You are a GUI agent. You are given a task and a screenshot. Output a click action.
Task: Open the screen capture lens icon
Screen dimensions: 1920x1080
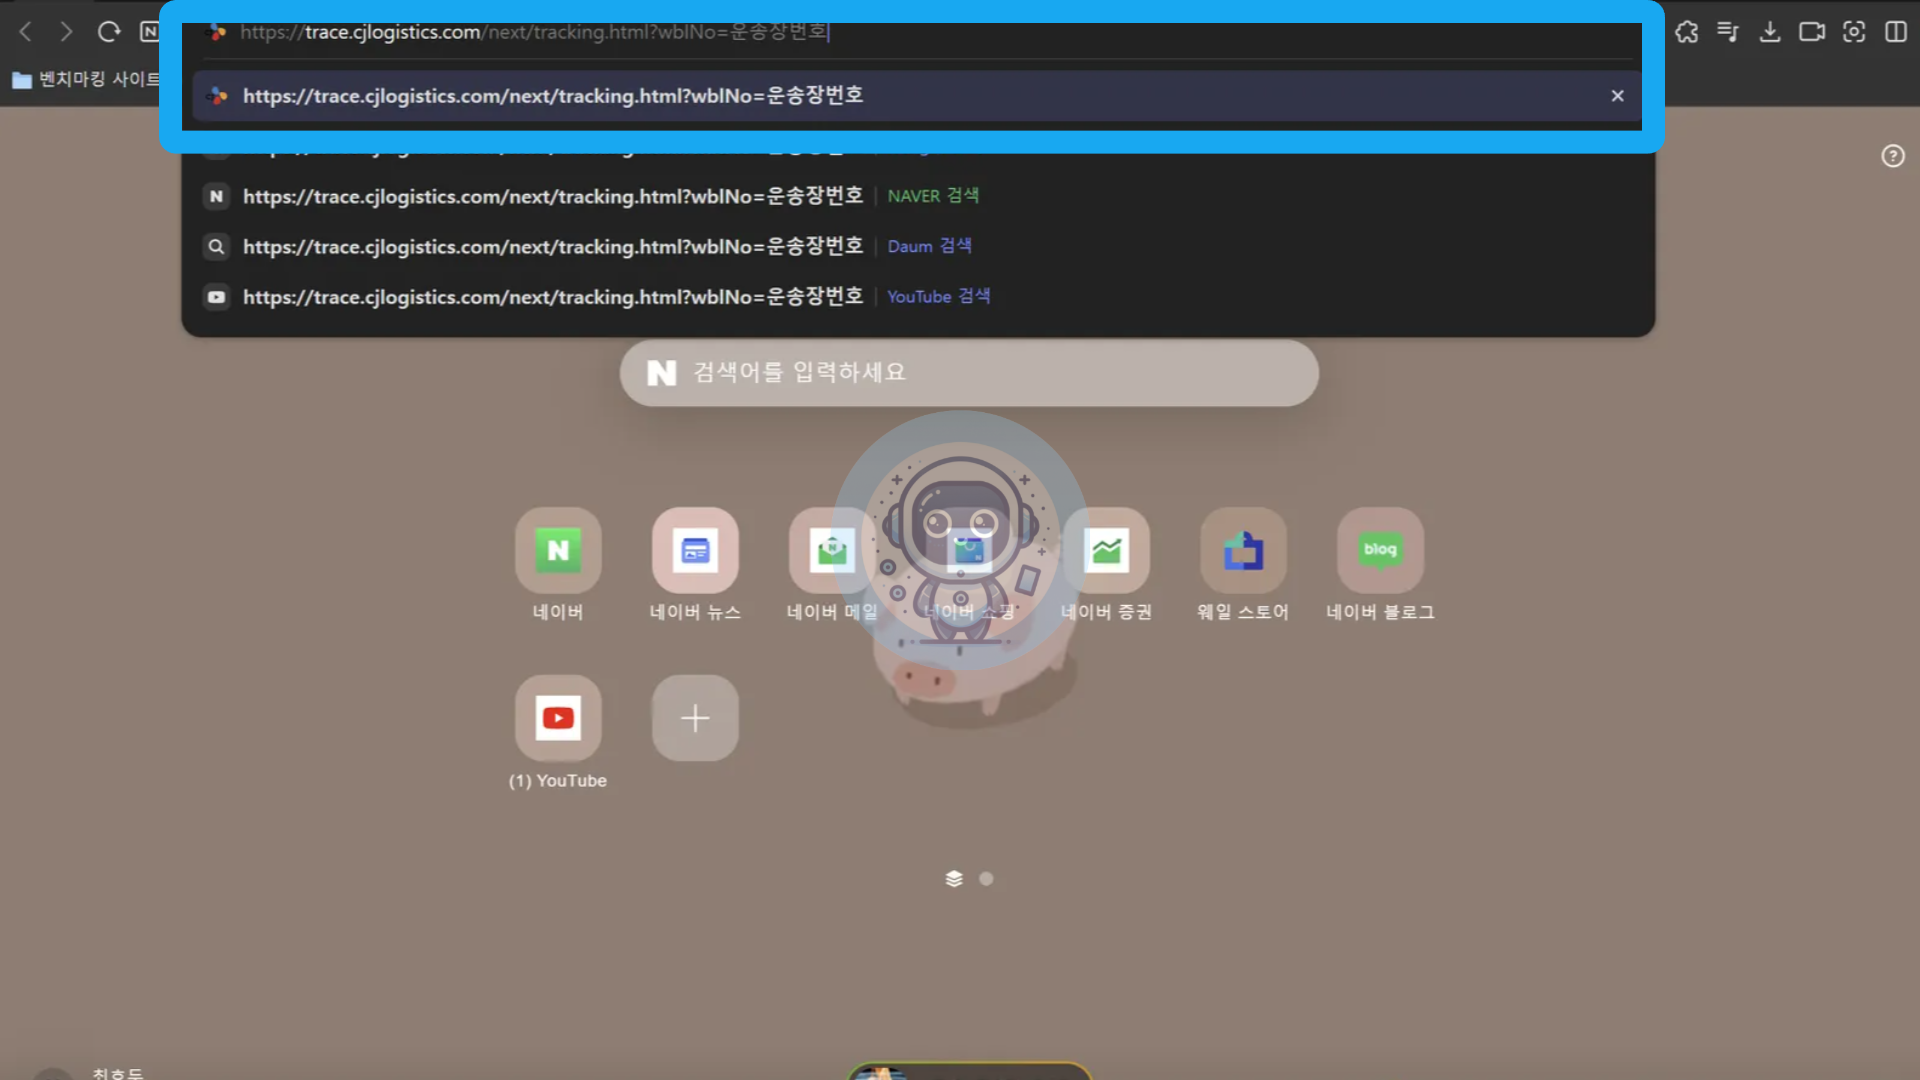click(x=1855, y=32)
